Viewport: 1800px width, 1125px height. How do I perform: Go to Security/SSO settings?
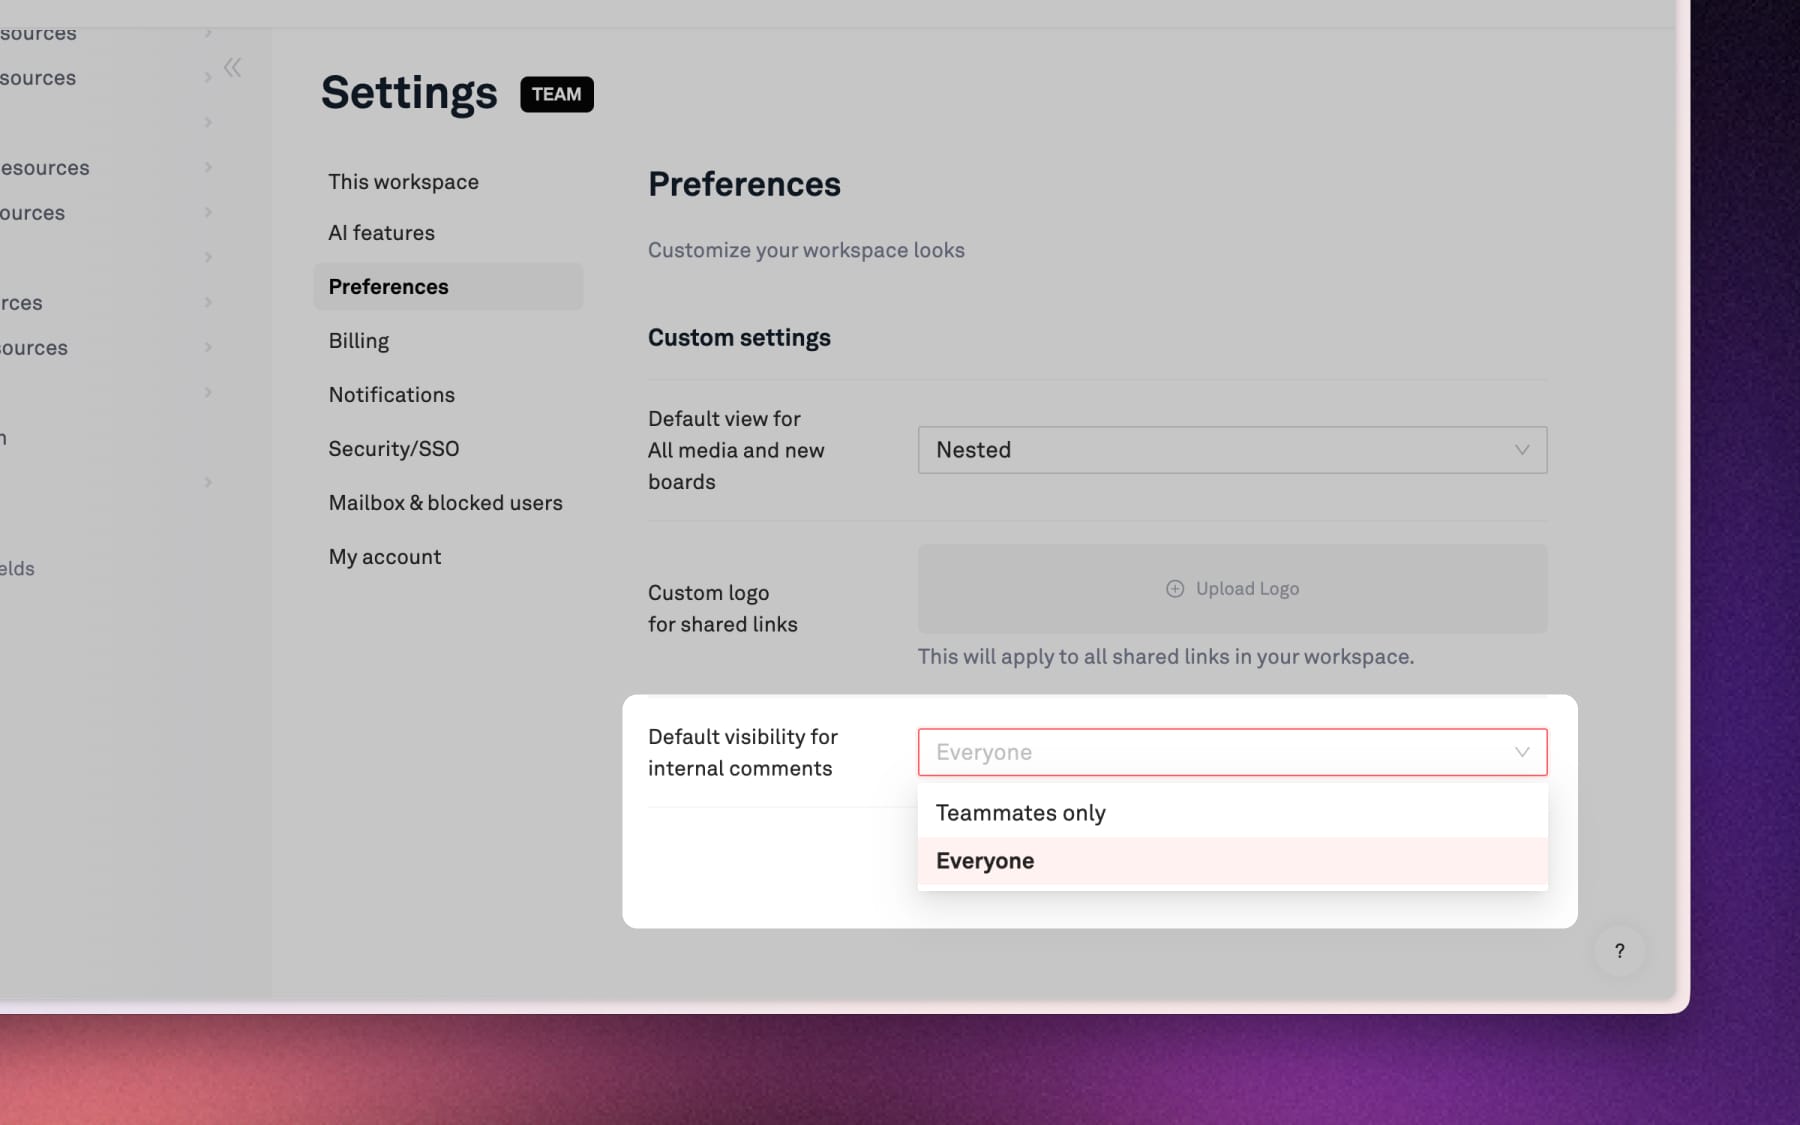tap(394, 449)
